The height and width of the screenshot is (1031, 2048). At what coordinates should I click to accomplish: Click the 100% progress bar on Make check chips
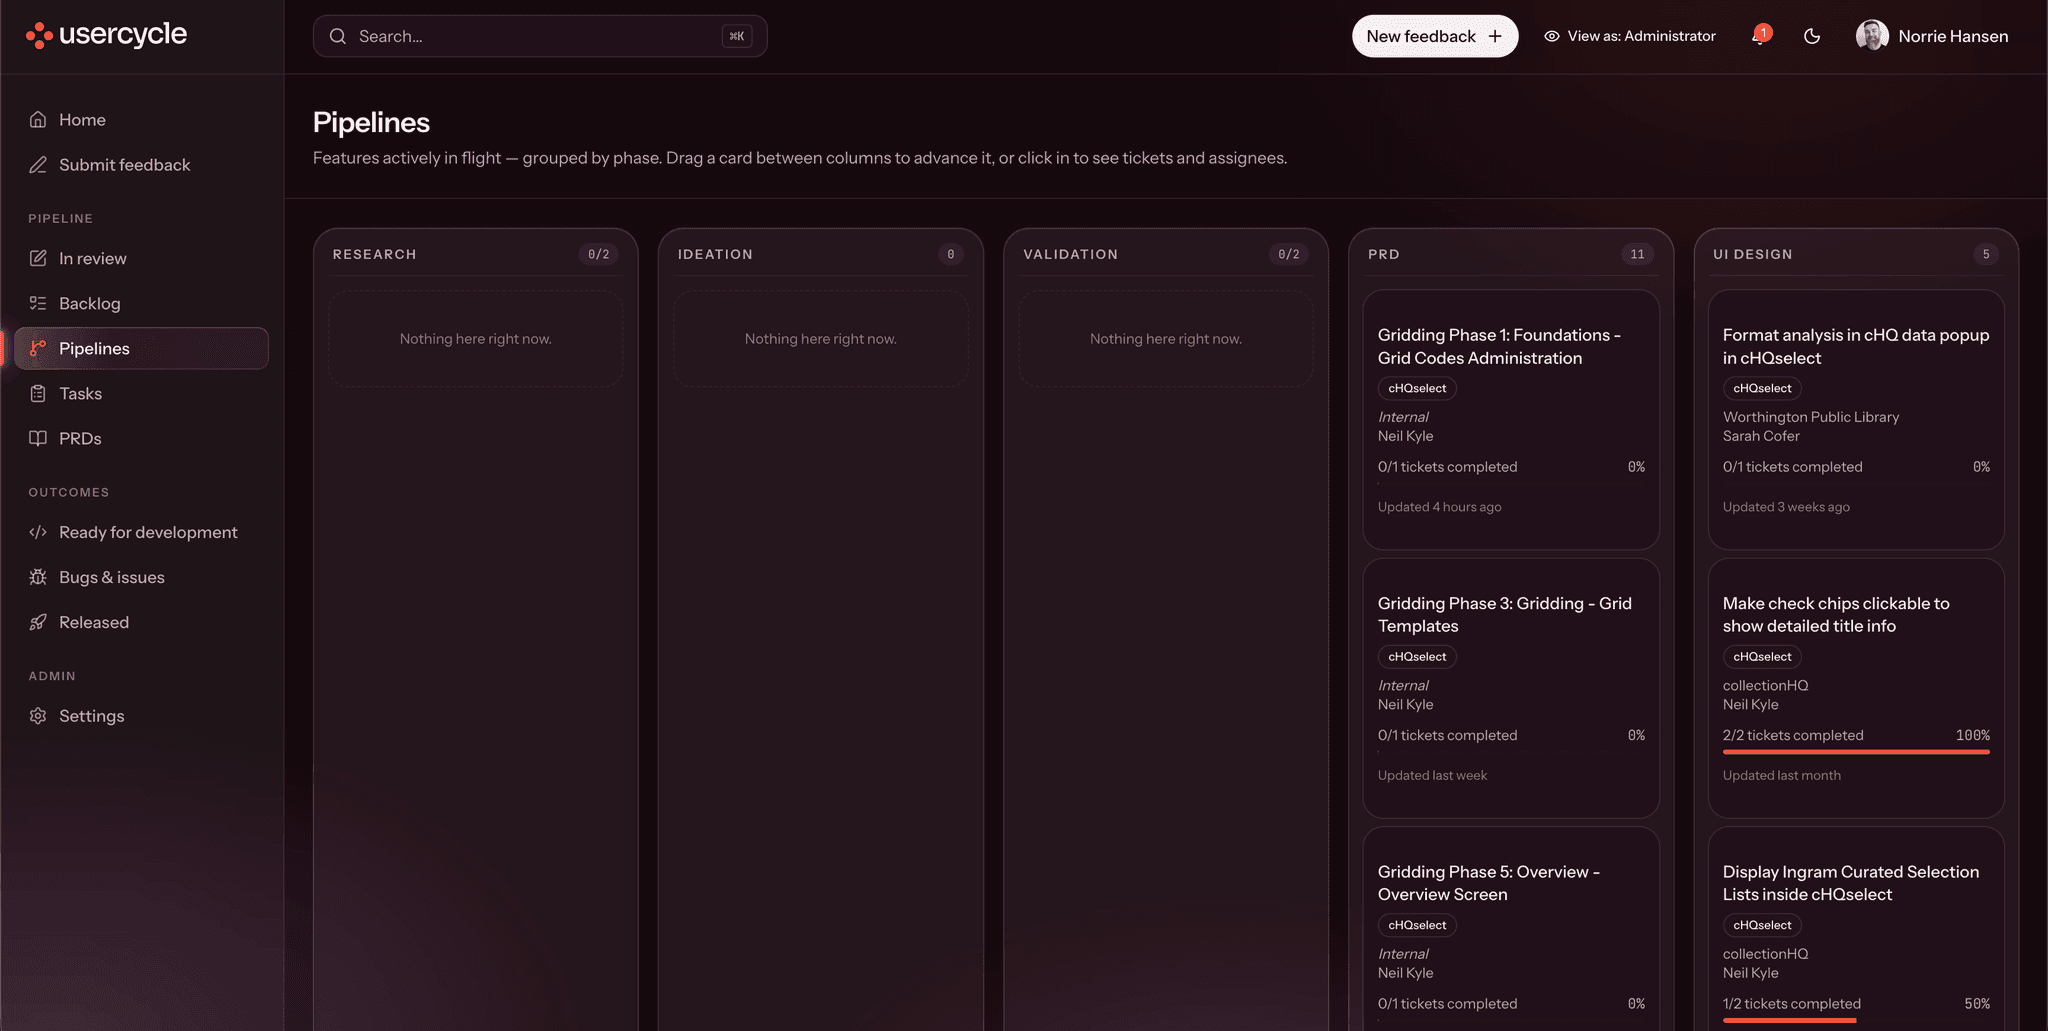1856,752
